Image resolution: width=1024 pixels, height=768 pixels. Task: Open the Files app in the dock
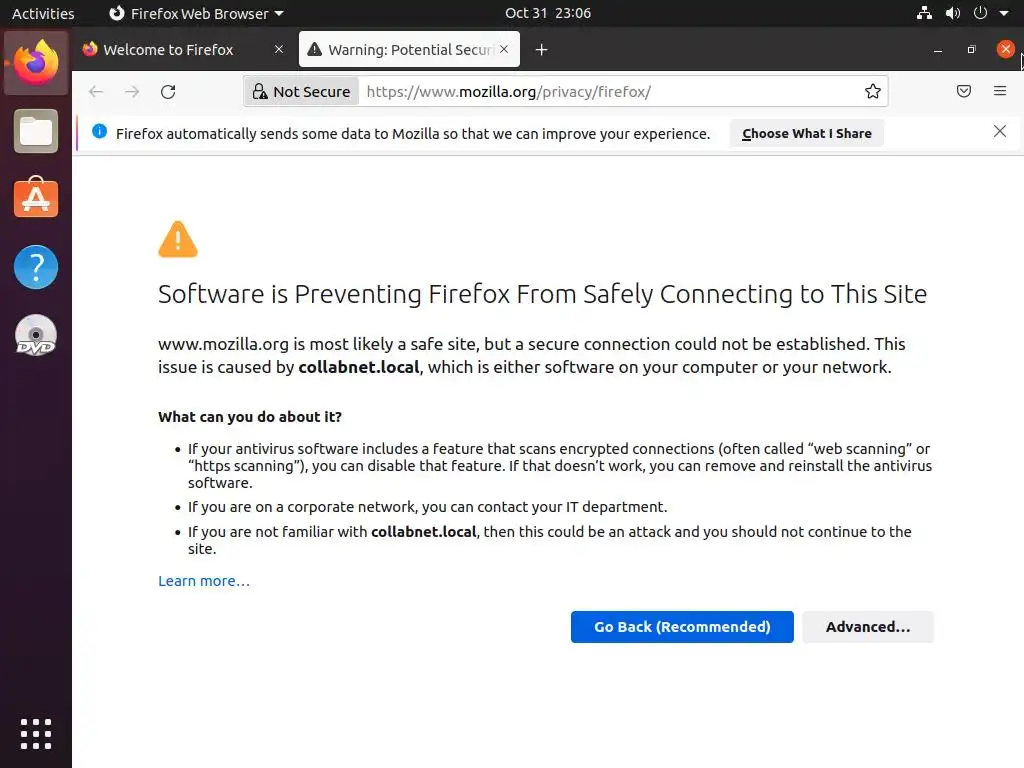(x=36, y=132)
